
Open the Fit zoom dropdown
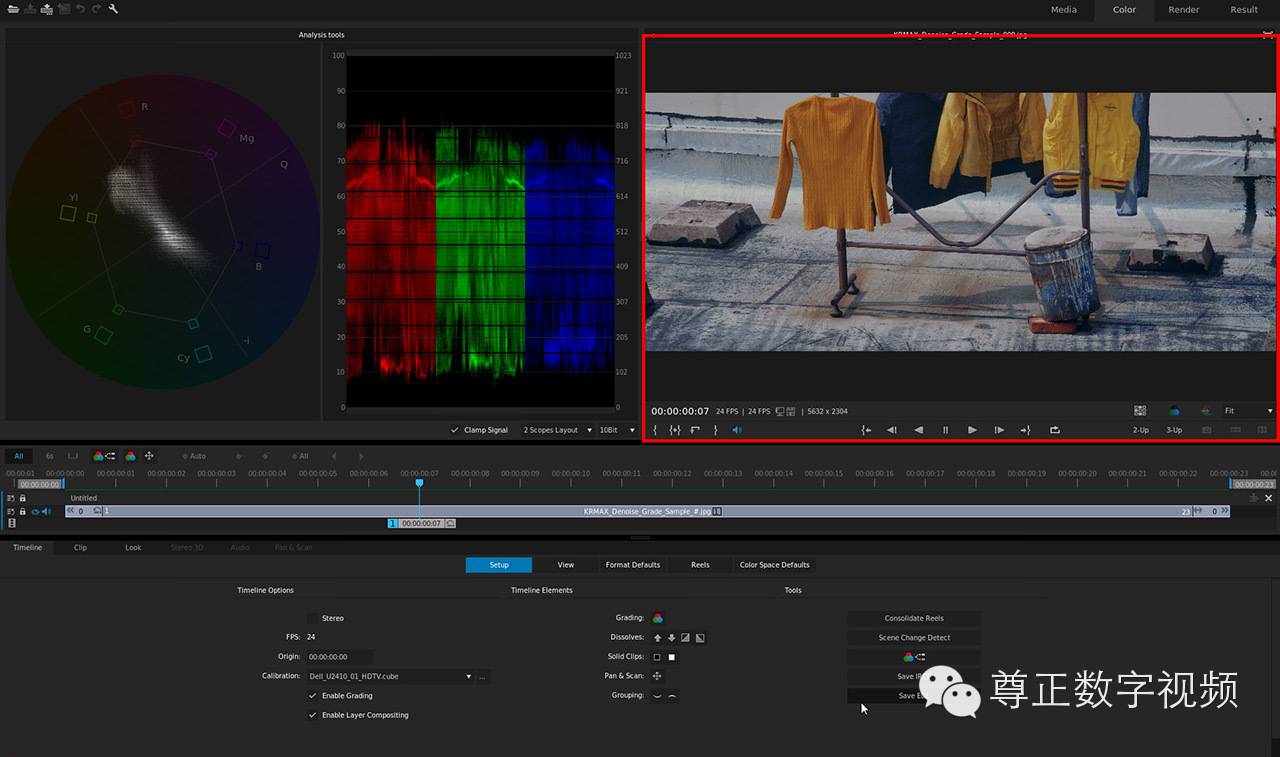[x=1249, y=411]
